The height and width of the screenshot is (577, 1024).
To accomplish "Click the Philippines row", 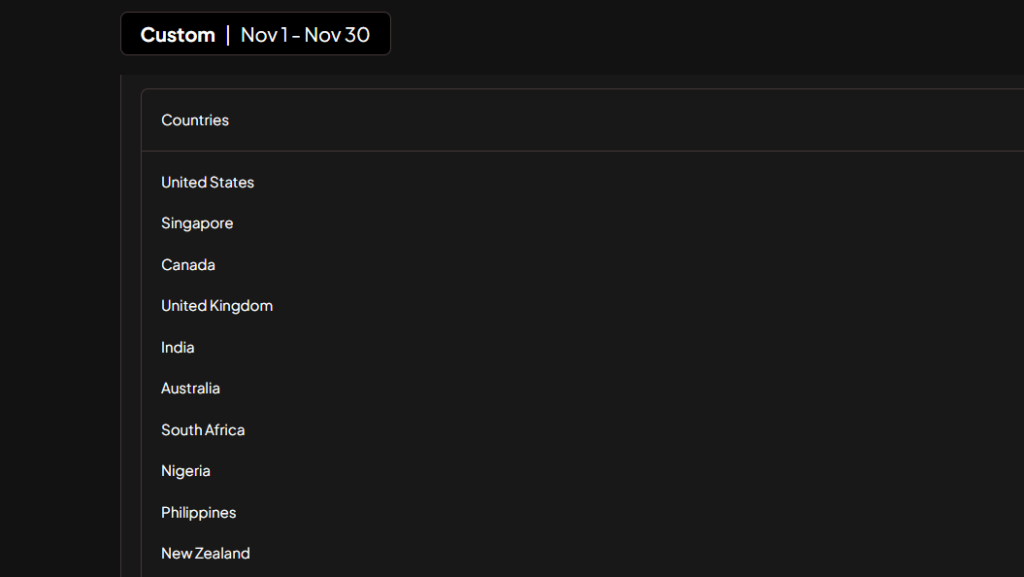I will pos(199,512).
